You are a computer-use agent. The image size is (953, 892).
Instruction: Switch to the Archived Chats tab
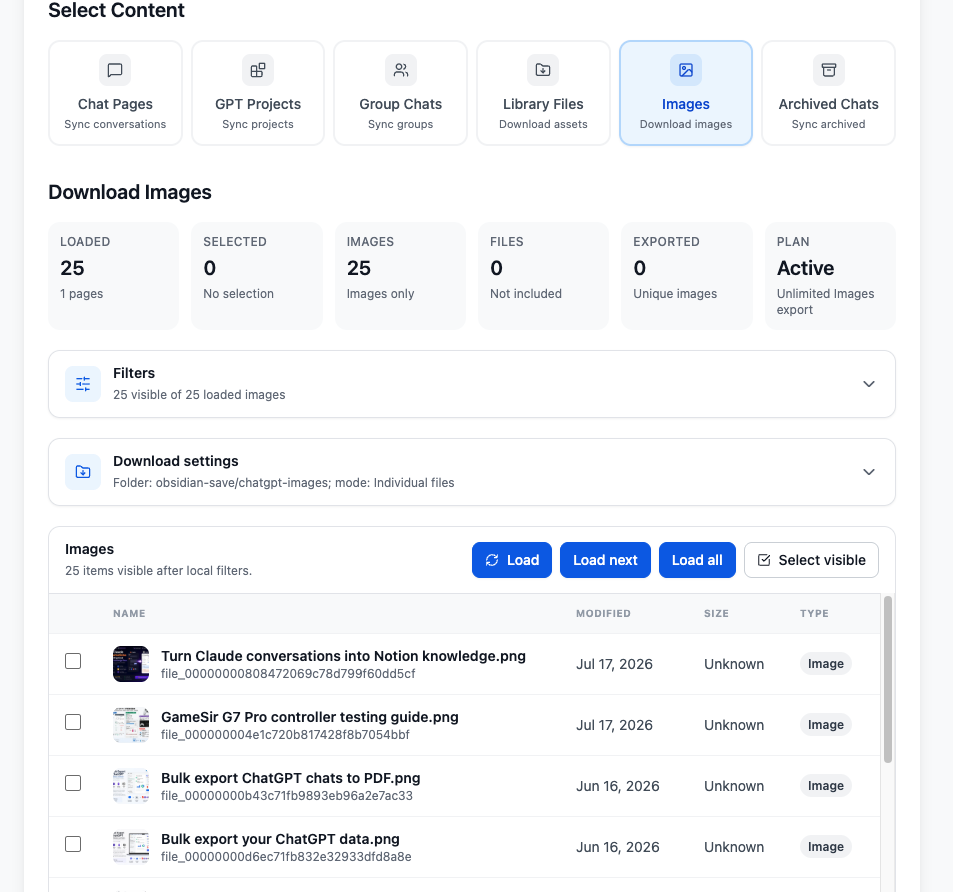pos(828,93)
